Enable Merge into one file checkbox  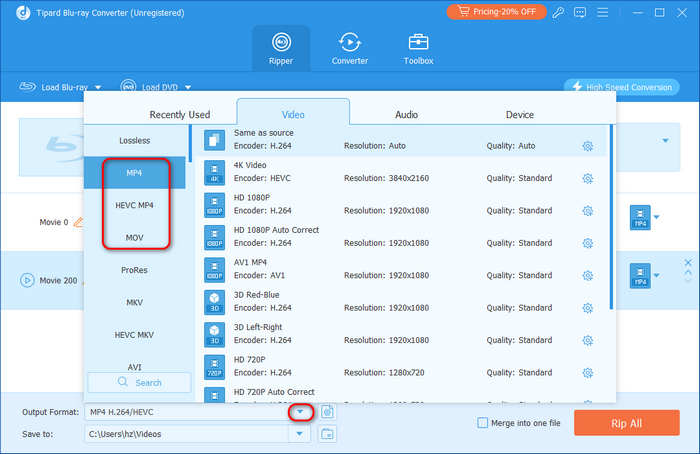(483, 423)
